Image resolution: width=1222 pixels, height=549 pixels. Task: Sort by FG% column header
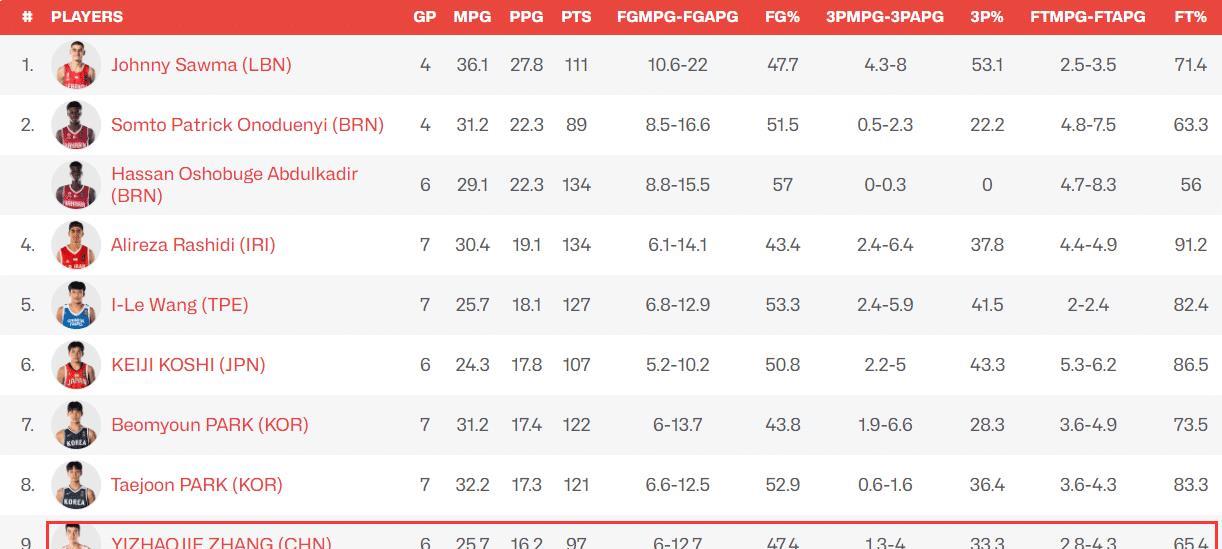pos(782,17)
